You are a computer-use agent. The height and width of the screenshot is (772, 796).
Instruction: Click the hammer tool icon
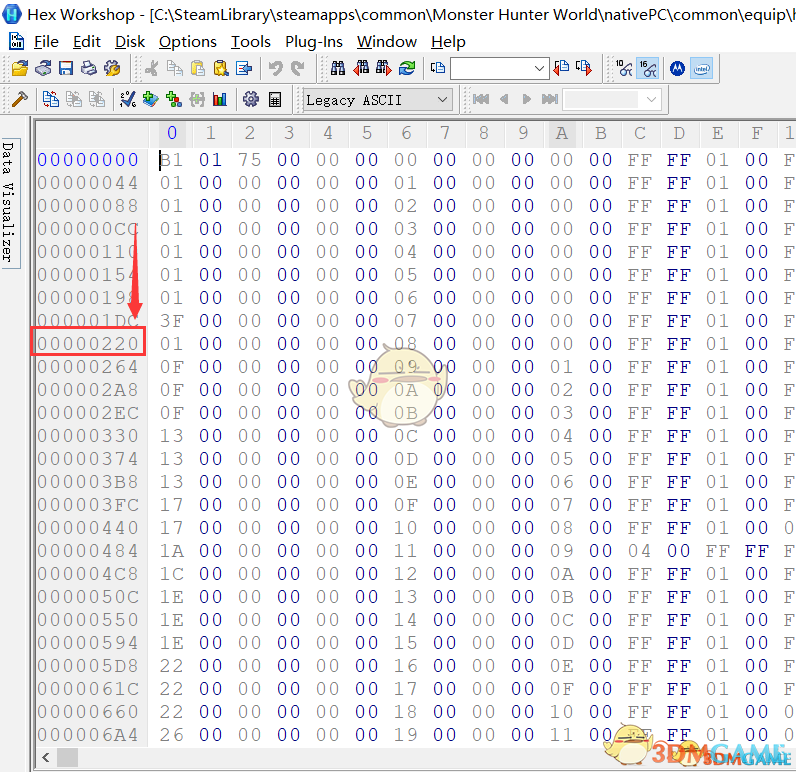(20, 99)
